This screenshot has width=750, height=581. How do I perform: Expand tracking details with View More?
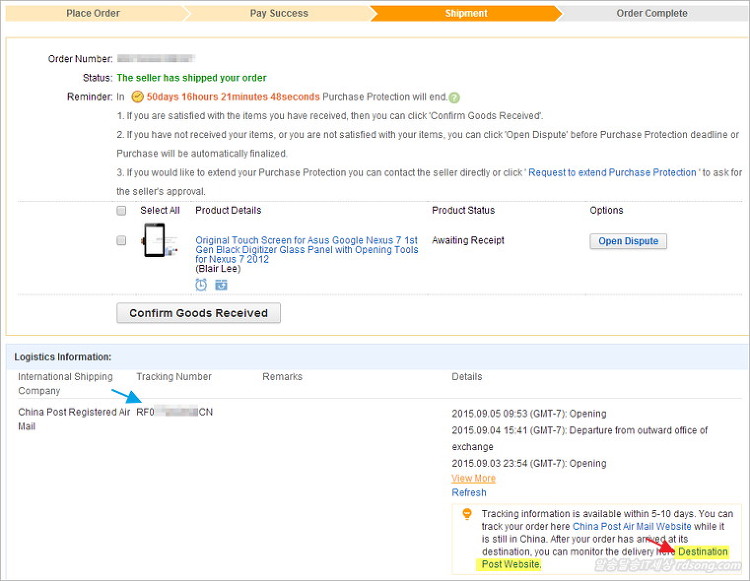pyautogui.click(x=473, y=479)
